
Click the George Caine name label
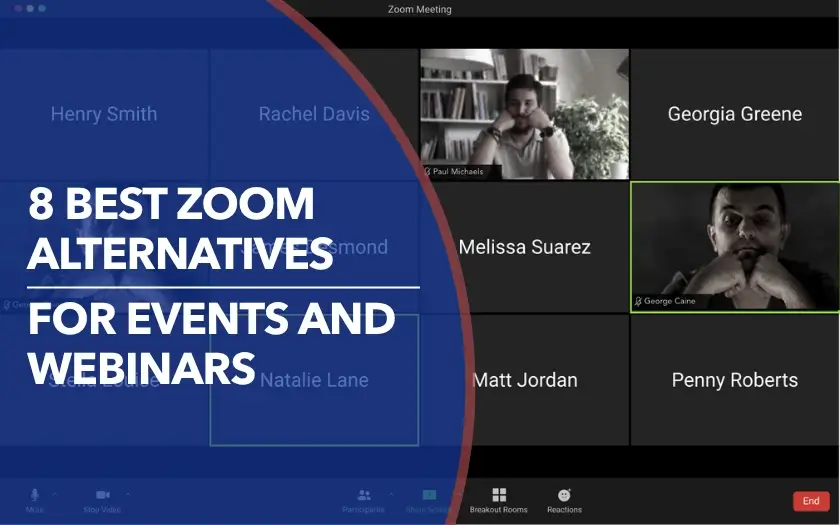point(670,301)
